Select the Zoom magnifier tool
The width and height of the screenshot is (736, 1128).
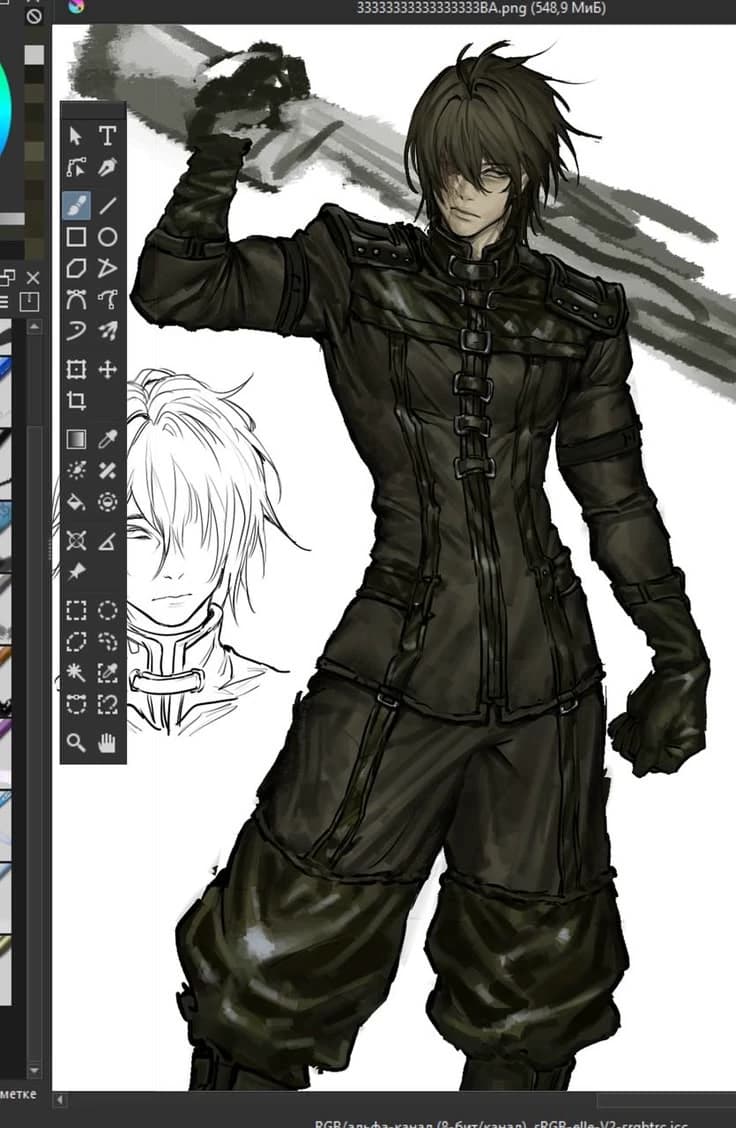pos(76,742)
